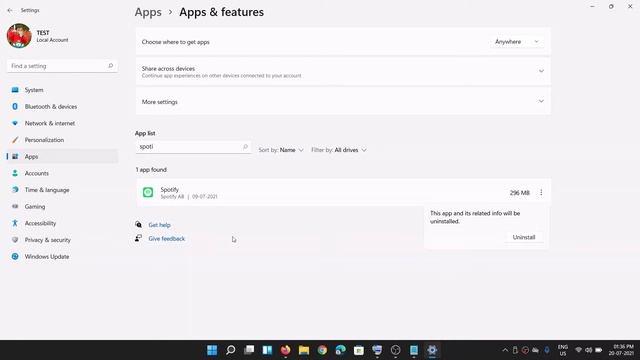Open Spotify three-dot more options menu
Image resolution: width=640 pixels, height=360 pixels.
pyautogui.click(x=541, y=192)
